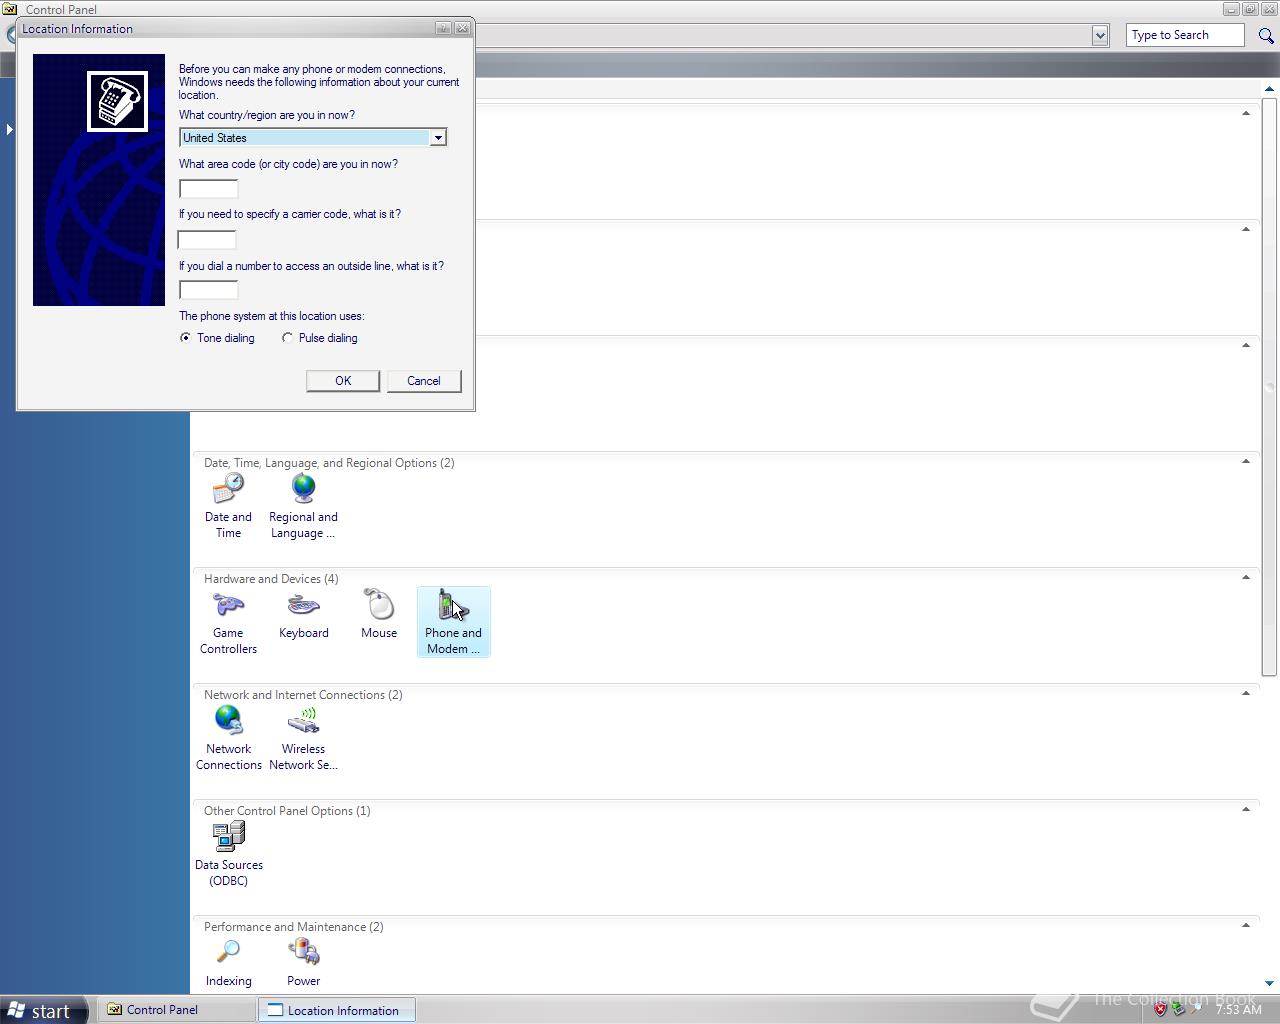This screenshot has width=1280, height=1024.
Task: Open the country/region dropdown
Action: (x=437, y=138)
